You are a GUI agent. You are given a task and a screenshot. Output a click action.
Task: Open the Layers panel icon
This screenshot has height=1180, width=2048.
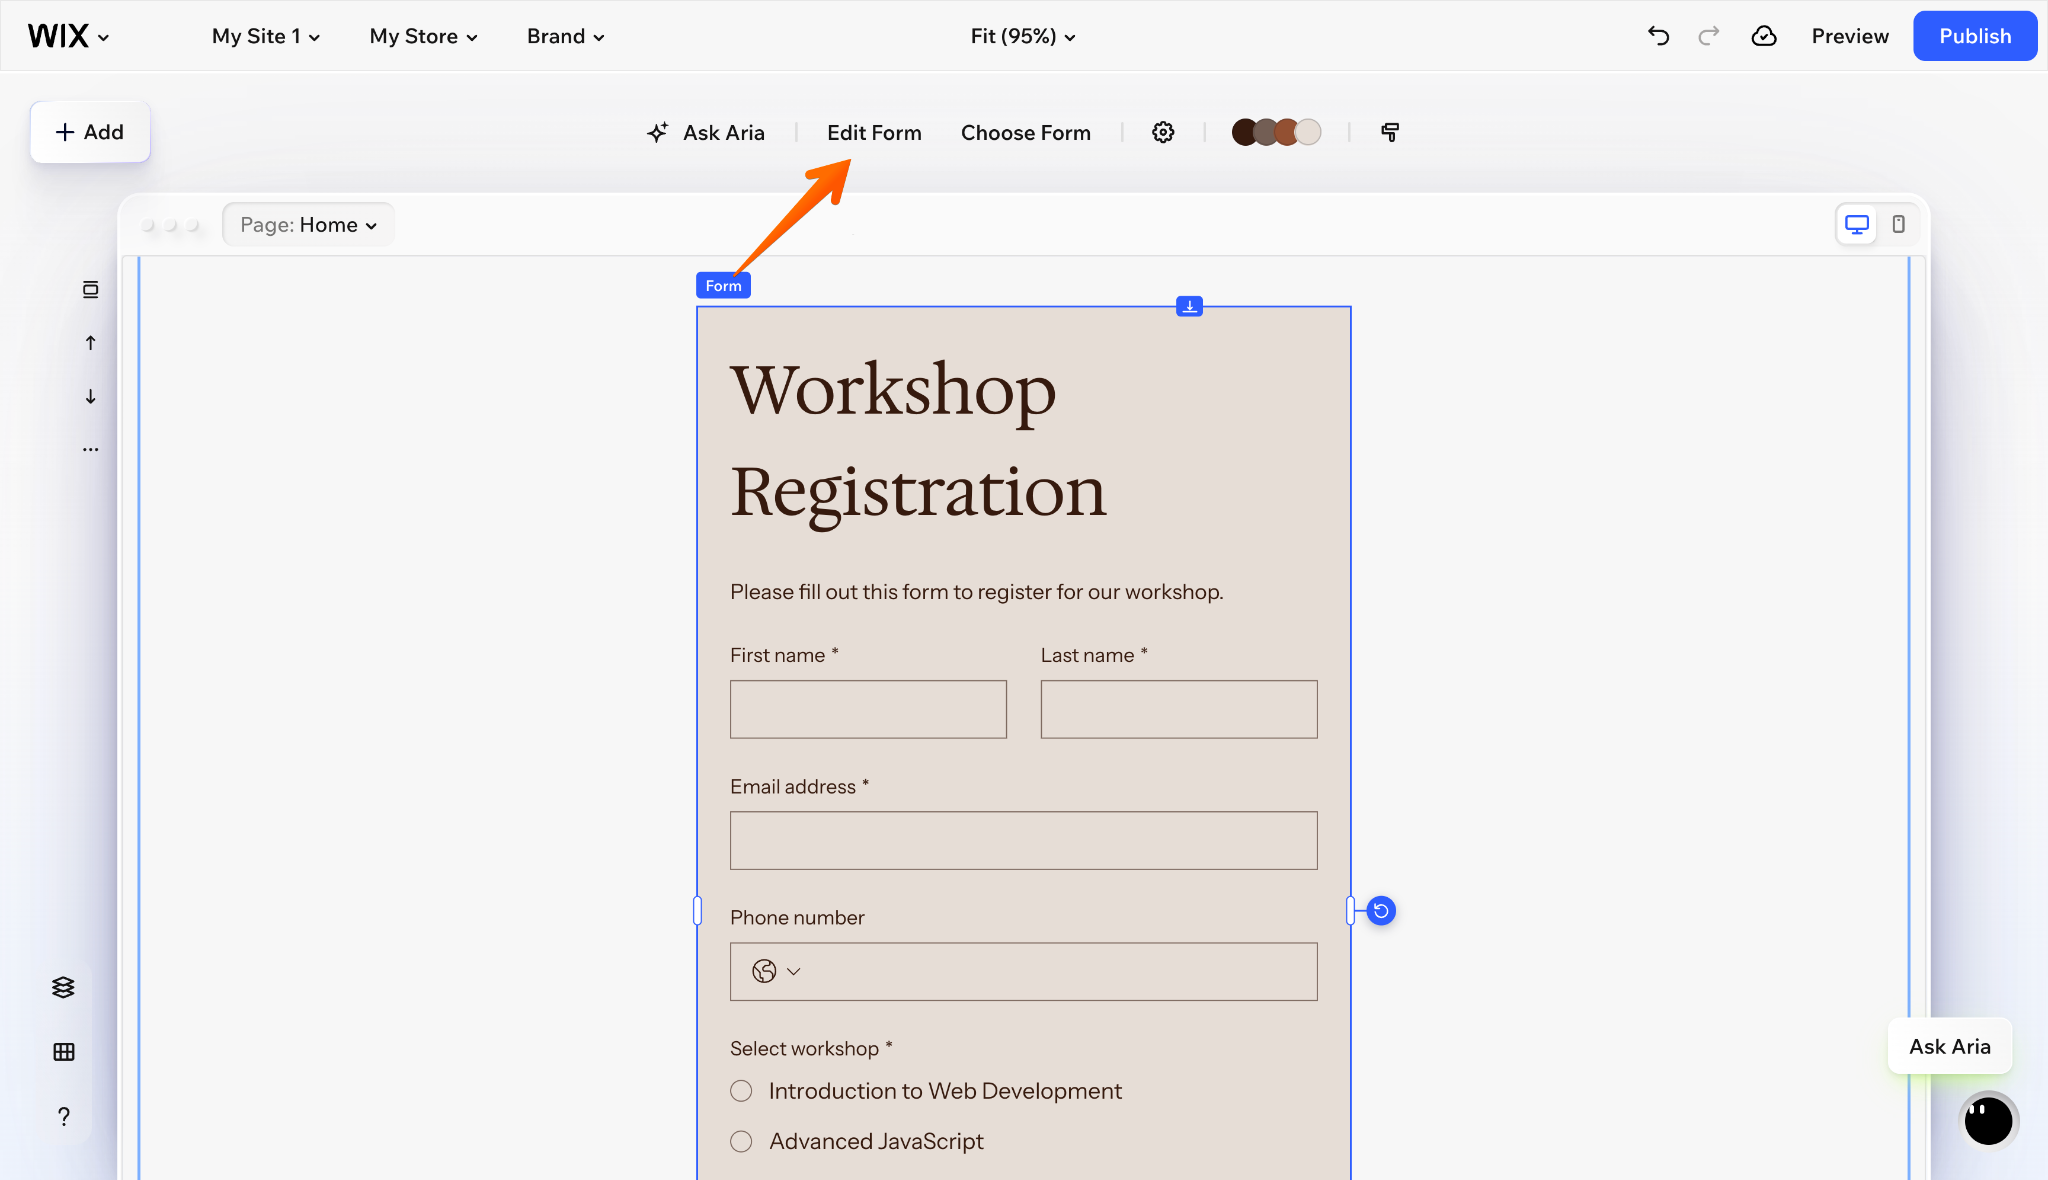click(x=63, y=987)
